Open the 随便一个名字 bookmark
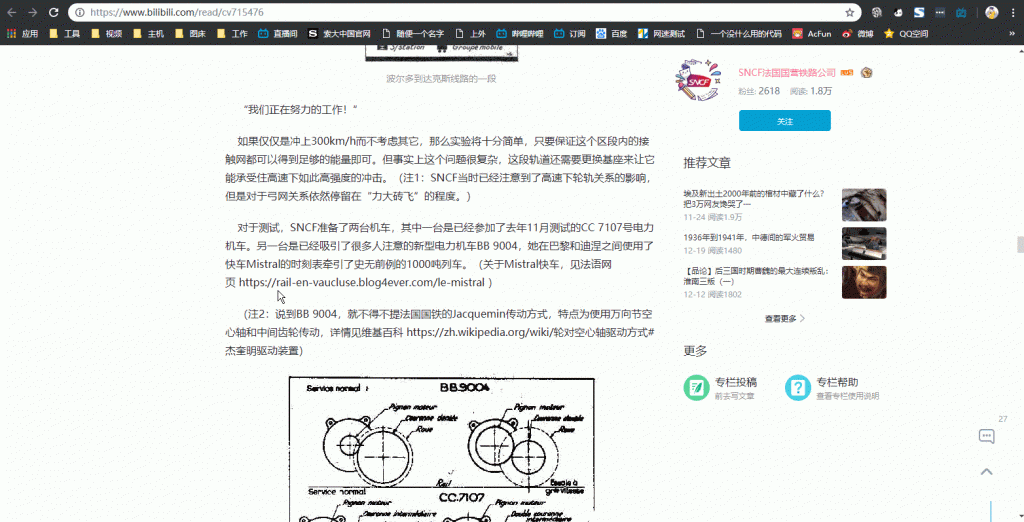This screenshot has width=1024, height=522. tap(413, 33)
